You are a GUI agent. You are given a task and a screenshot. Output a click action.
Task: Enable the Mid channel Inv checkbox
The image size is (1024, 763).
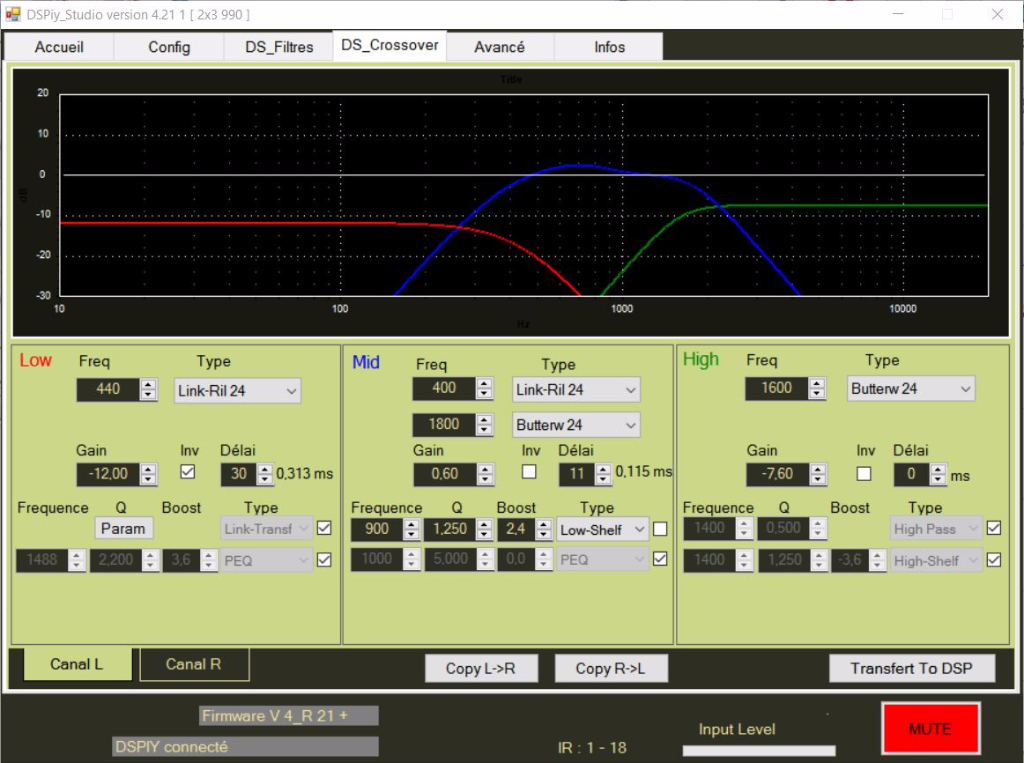[x=529, y=472]
